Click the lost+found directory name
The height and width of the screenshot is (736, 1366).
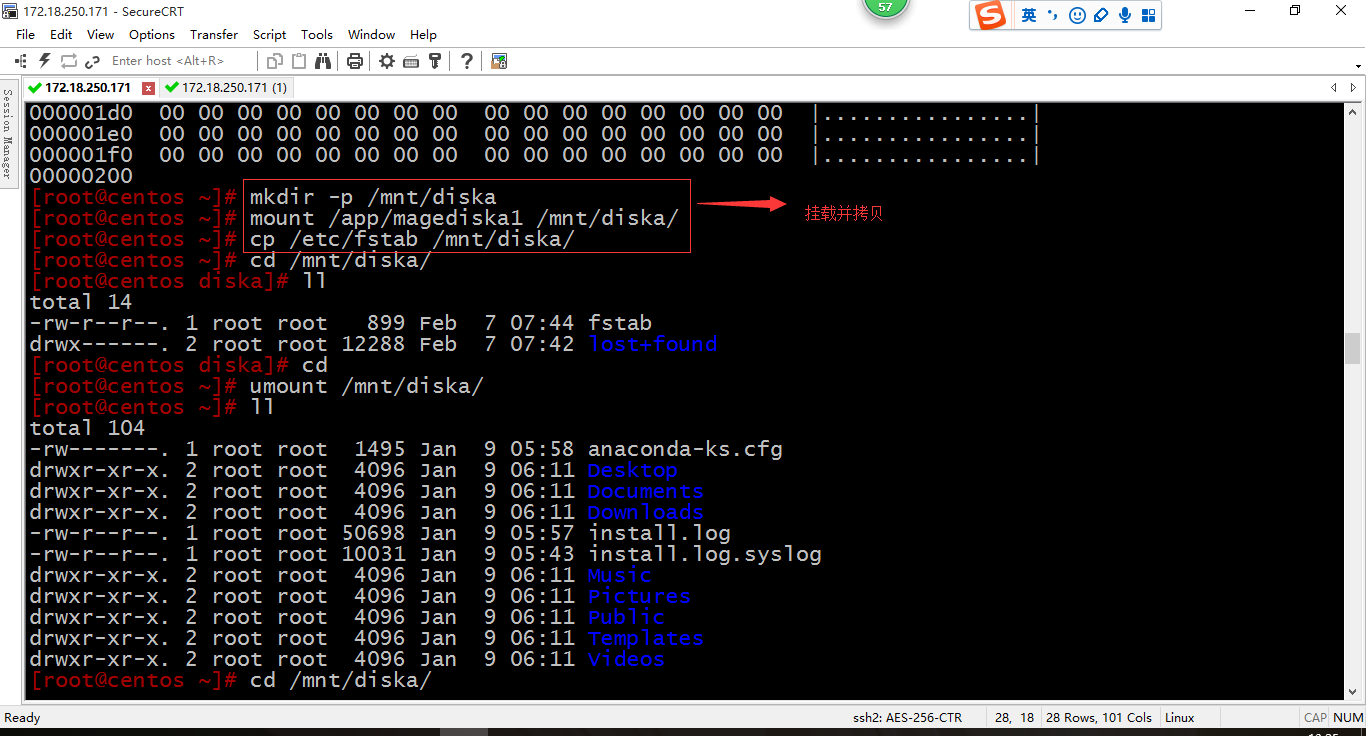(x=652, y=344)
